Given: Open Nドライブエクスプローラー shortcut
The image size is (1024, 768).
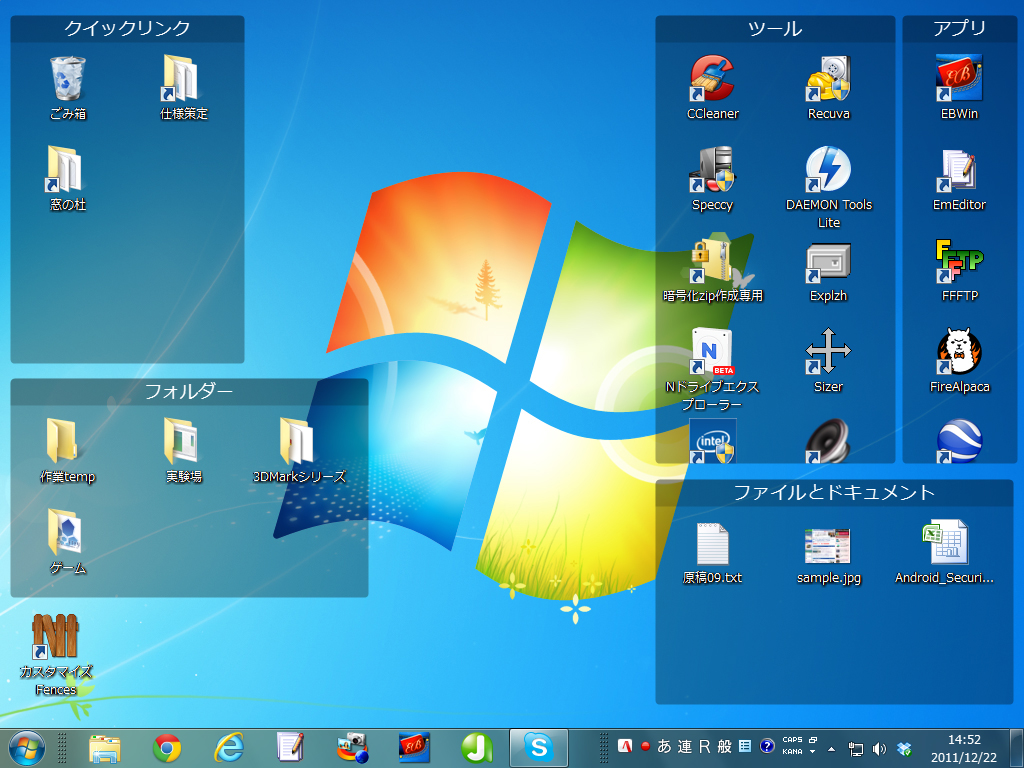Looking at the screenshot, I should pos(712,369).
